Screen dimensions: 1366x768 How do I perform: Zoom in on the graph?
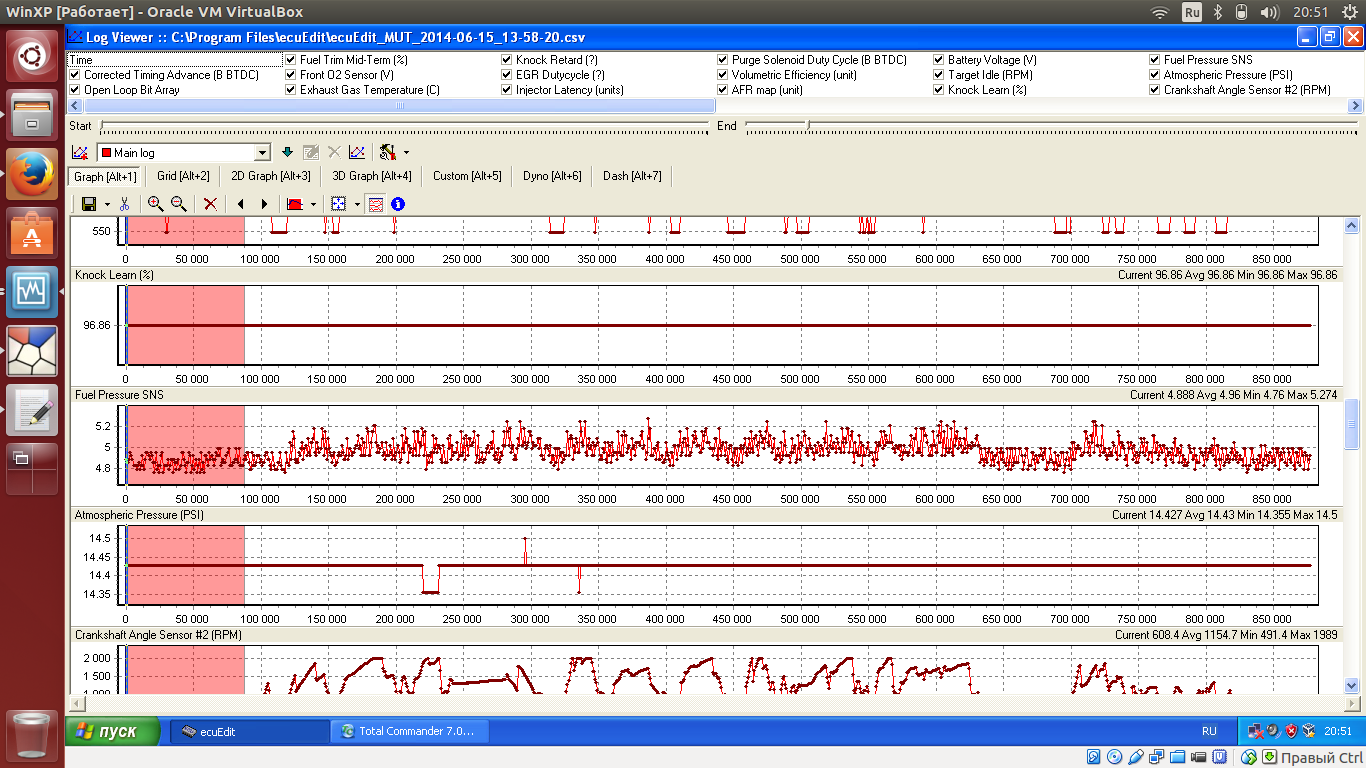pos(155,204)
